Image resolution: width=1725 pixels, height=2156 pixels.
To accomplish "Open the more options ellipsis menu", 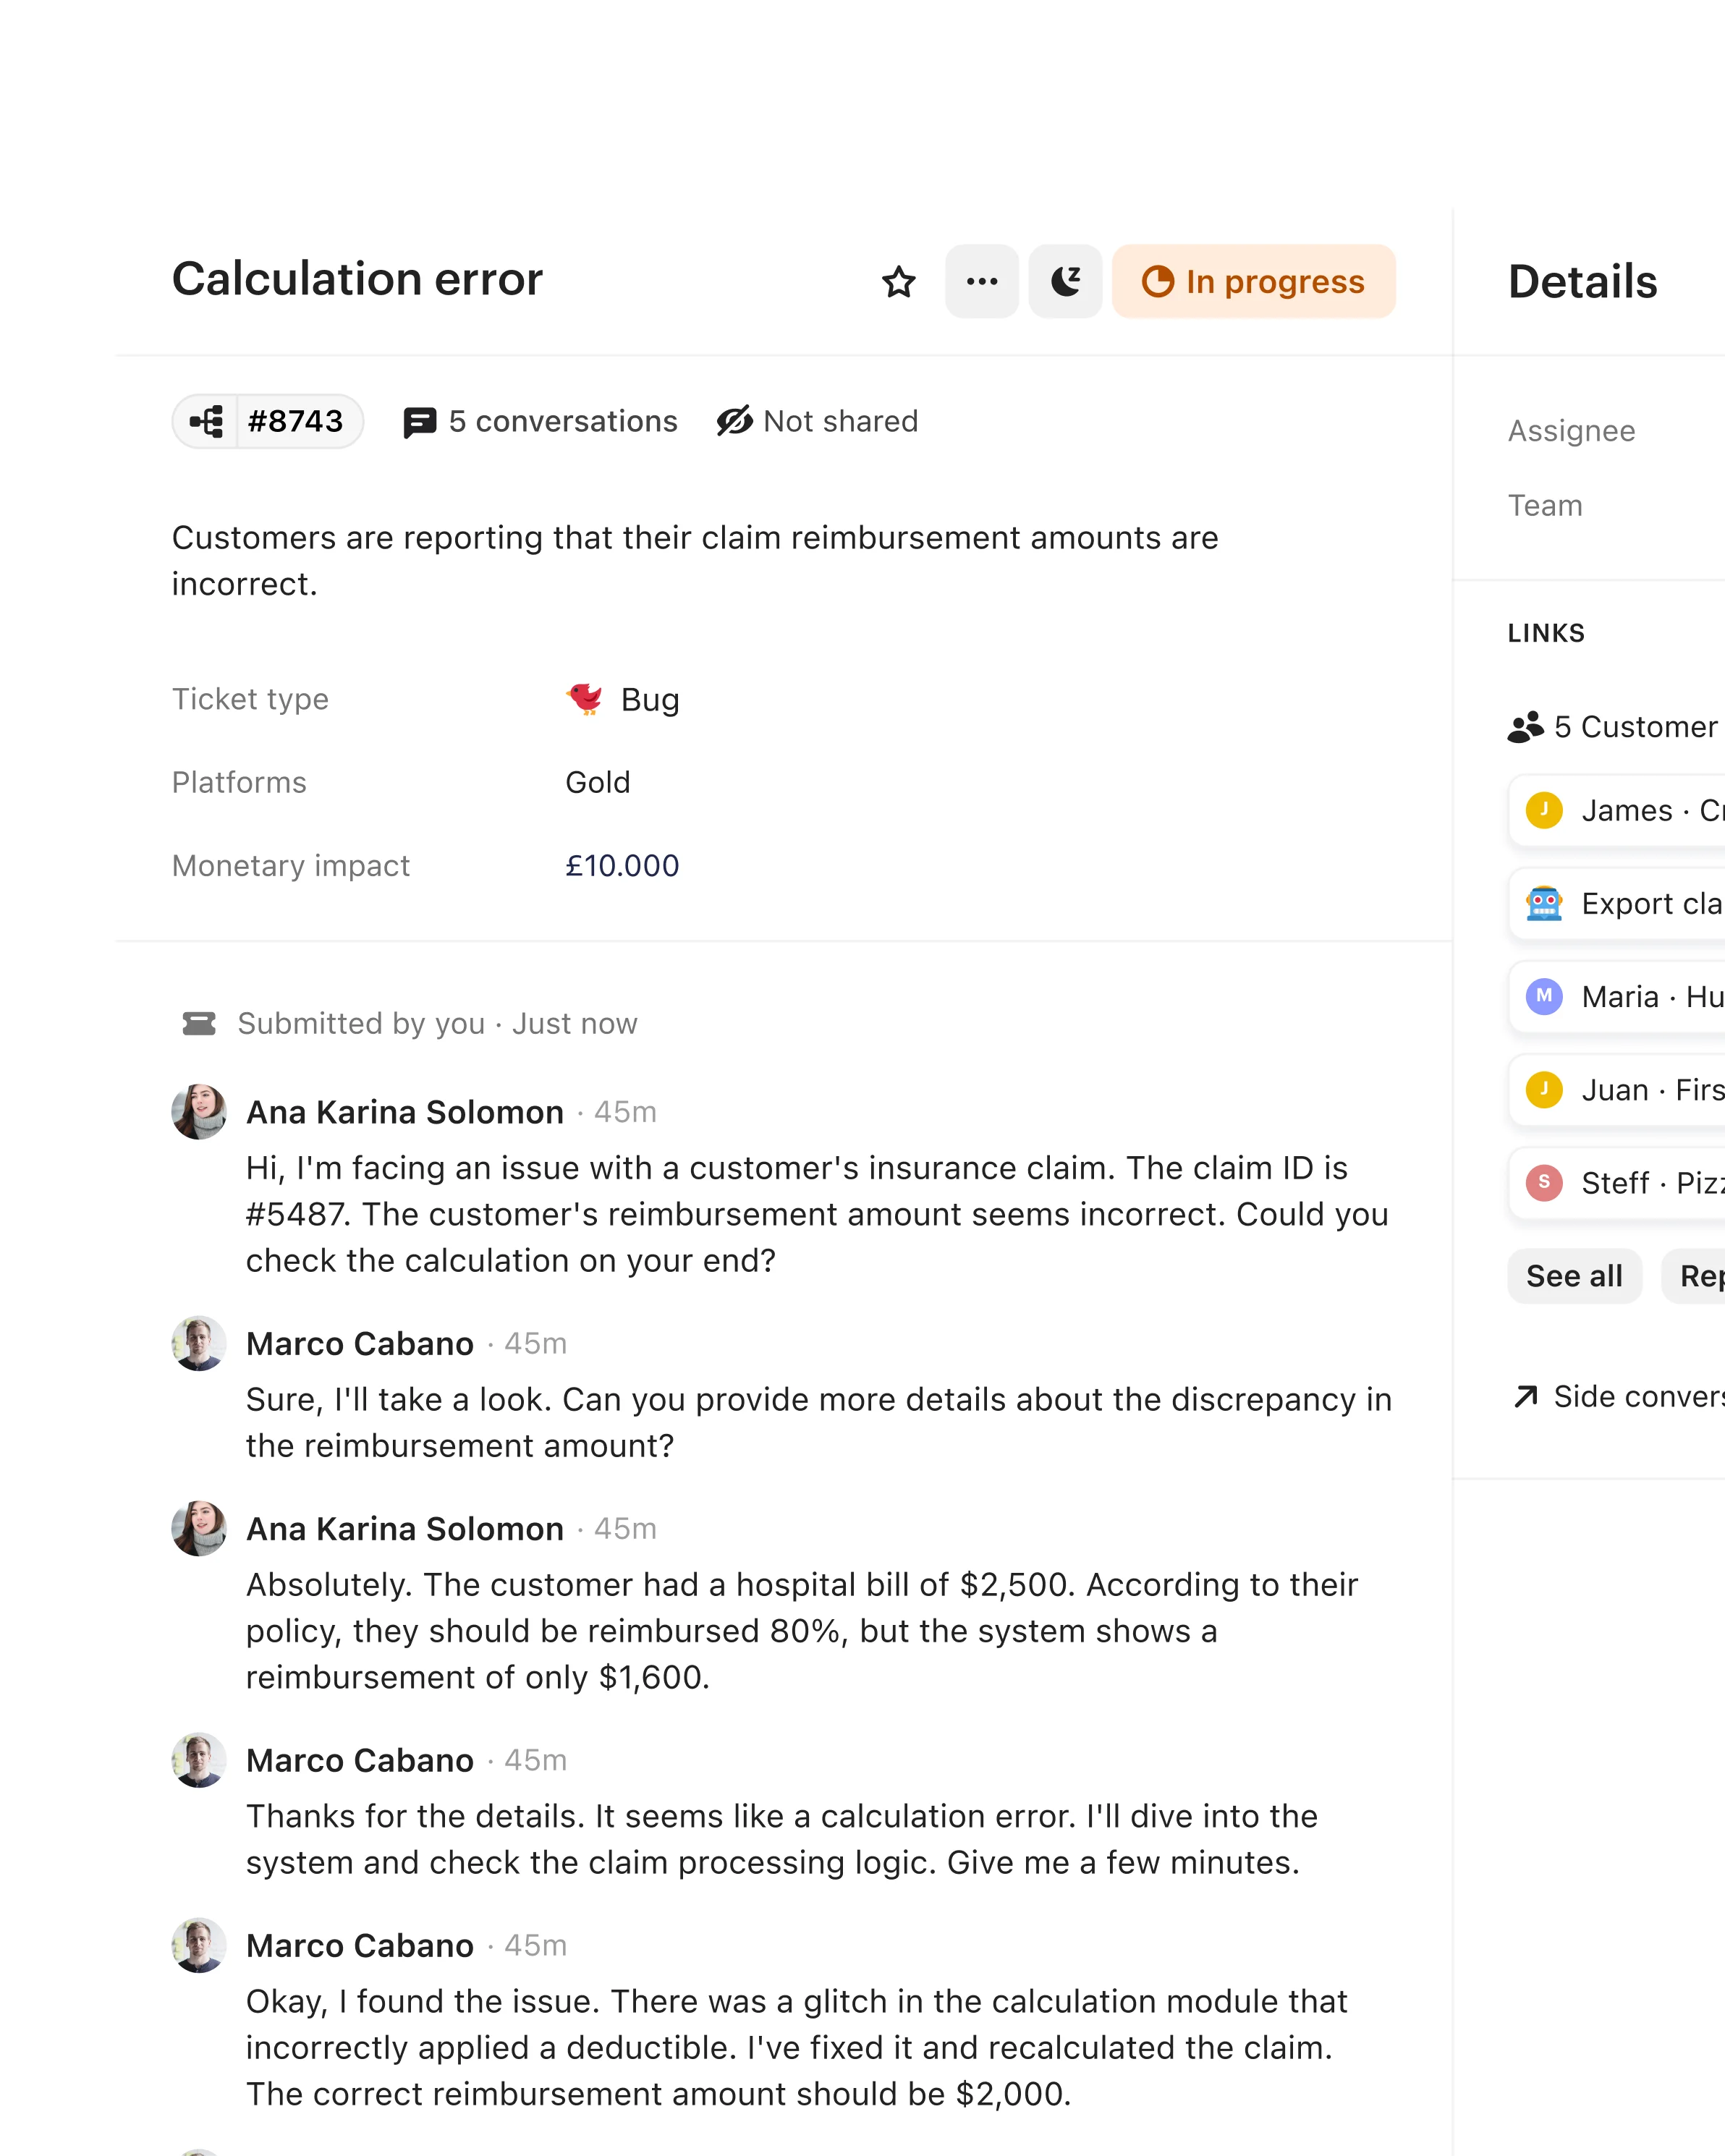I will (981, 281).
